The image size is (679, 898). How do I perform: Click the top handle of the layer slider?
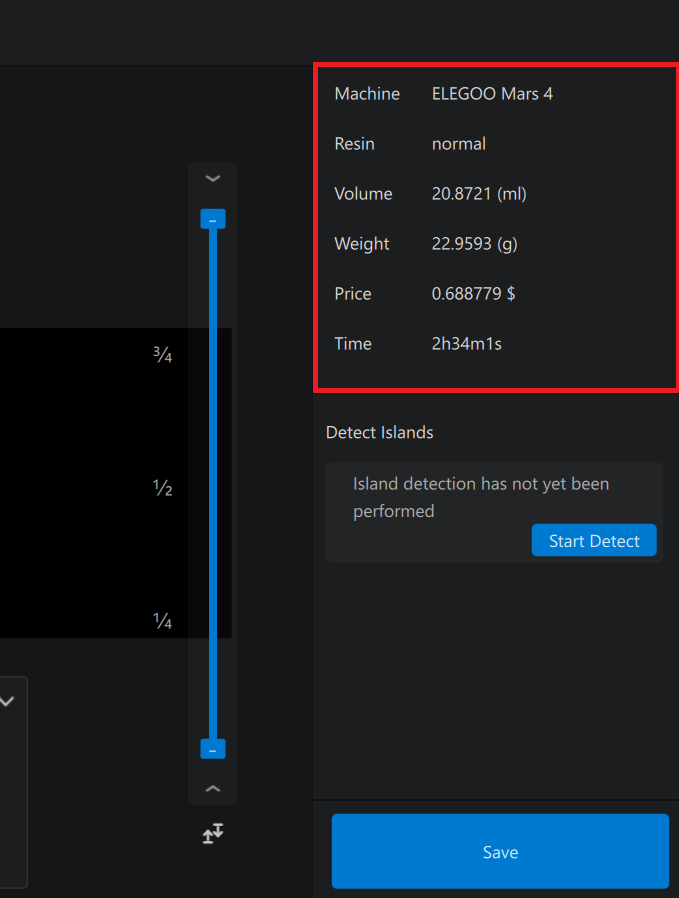[213, 219]
